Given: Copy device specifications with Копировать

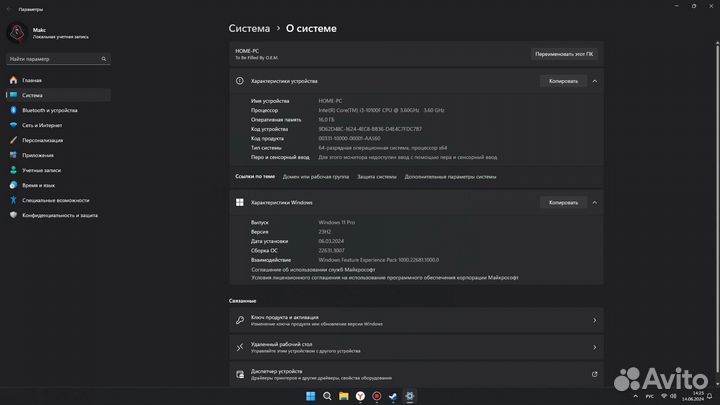Looking at the screenshot, I should (x=563, y=81).
